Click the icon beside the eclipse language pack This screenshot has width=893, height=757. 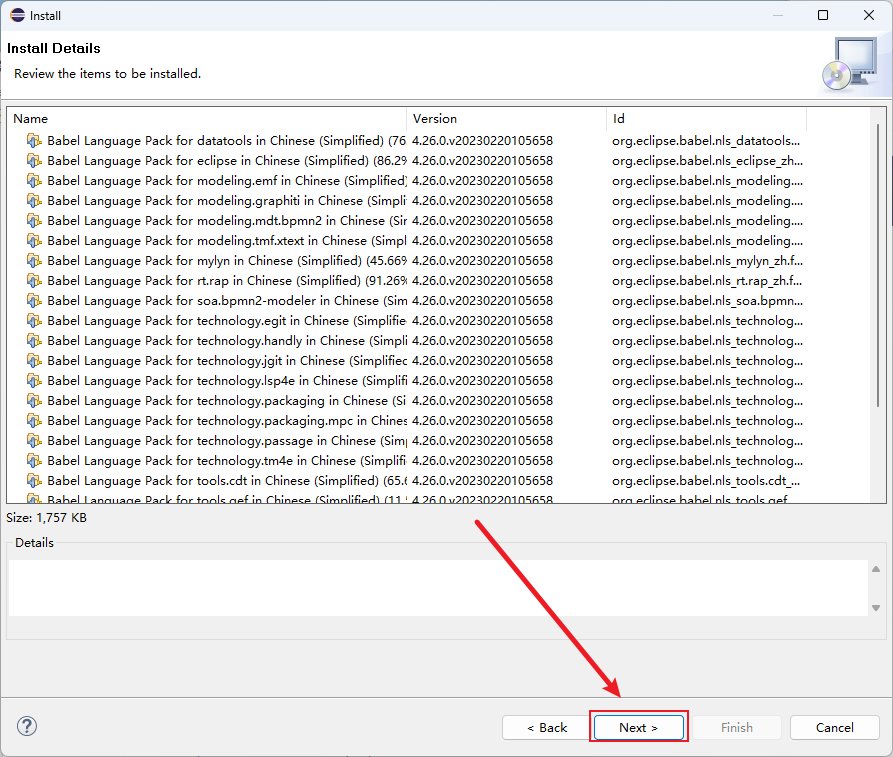coord(34,161)
